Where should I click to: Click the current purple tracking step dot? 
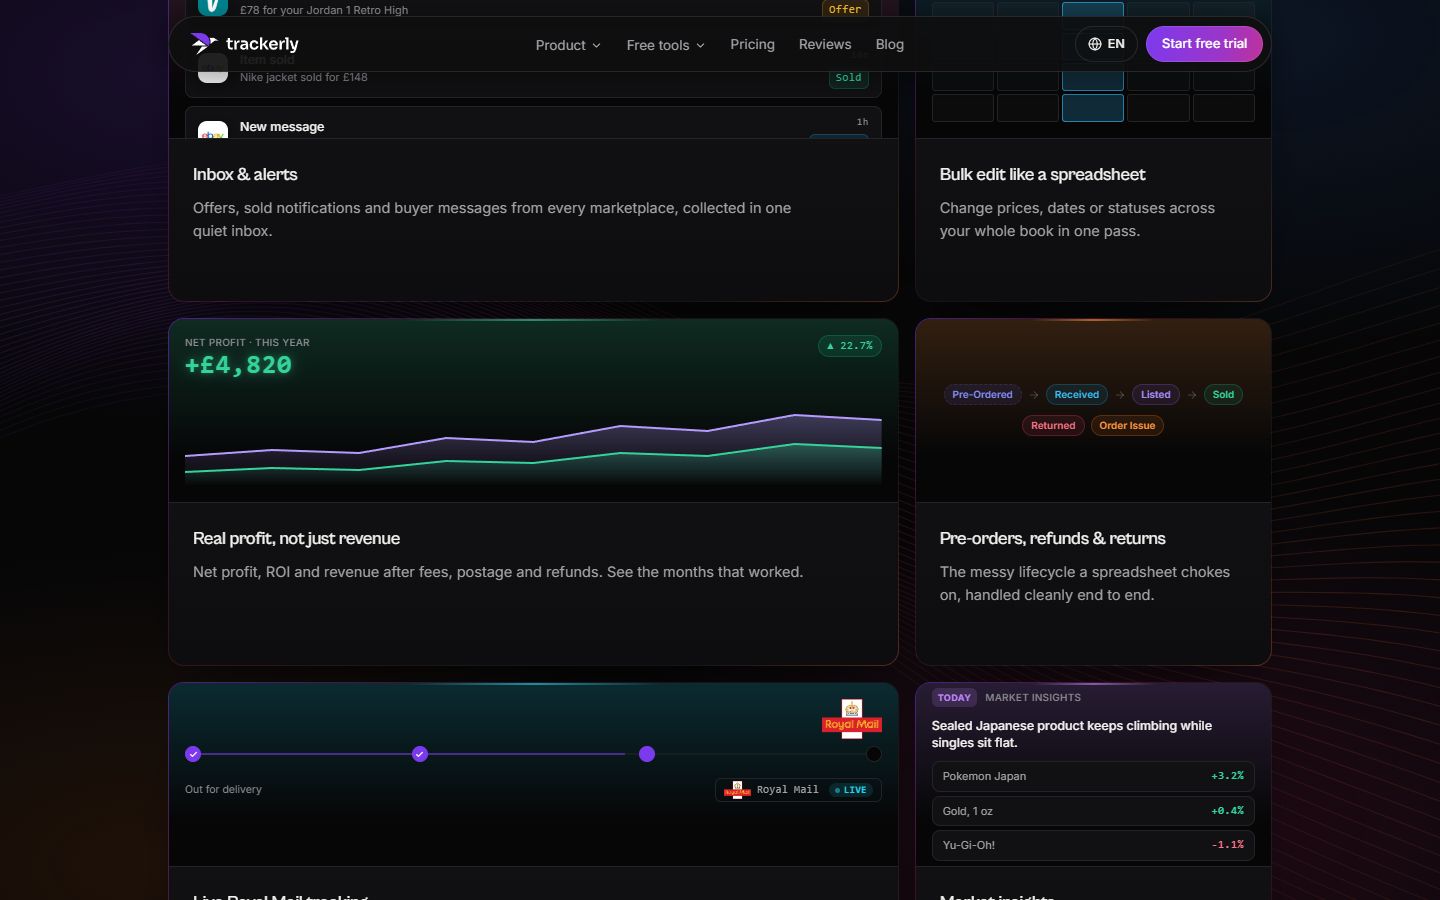[x=647, y=754]
